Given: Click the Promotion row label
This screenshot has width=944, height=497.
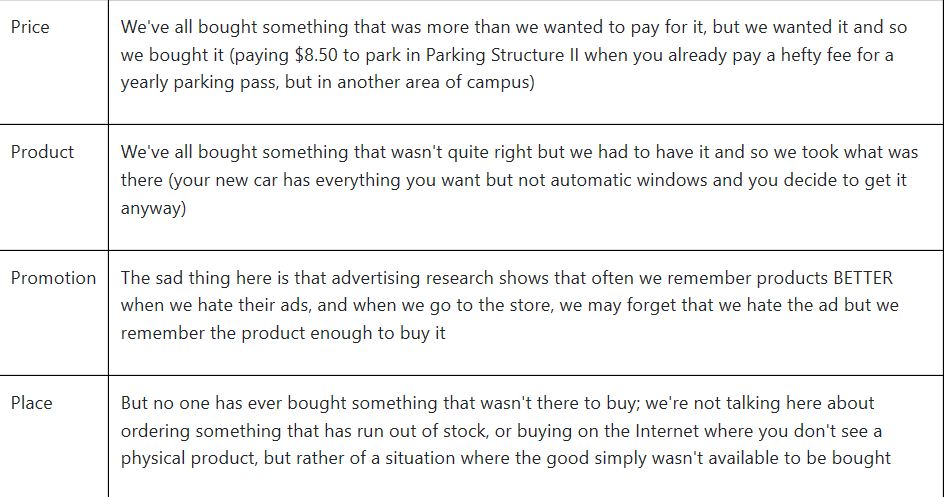Looking at the screenshot, I should point(54,278).
